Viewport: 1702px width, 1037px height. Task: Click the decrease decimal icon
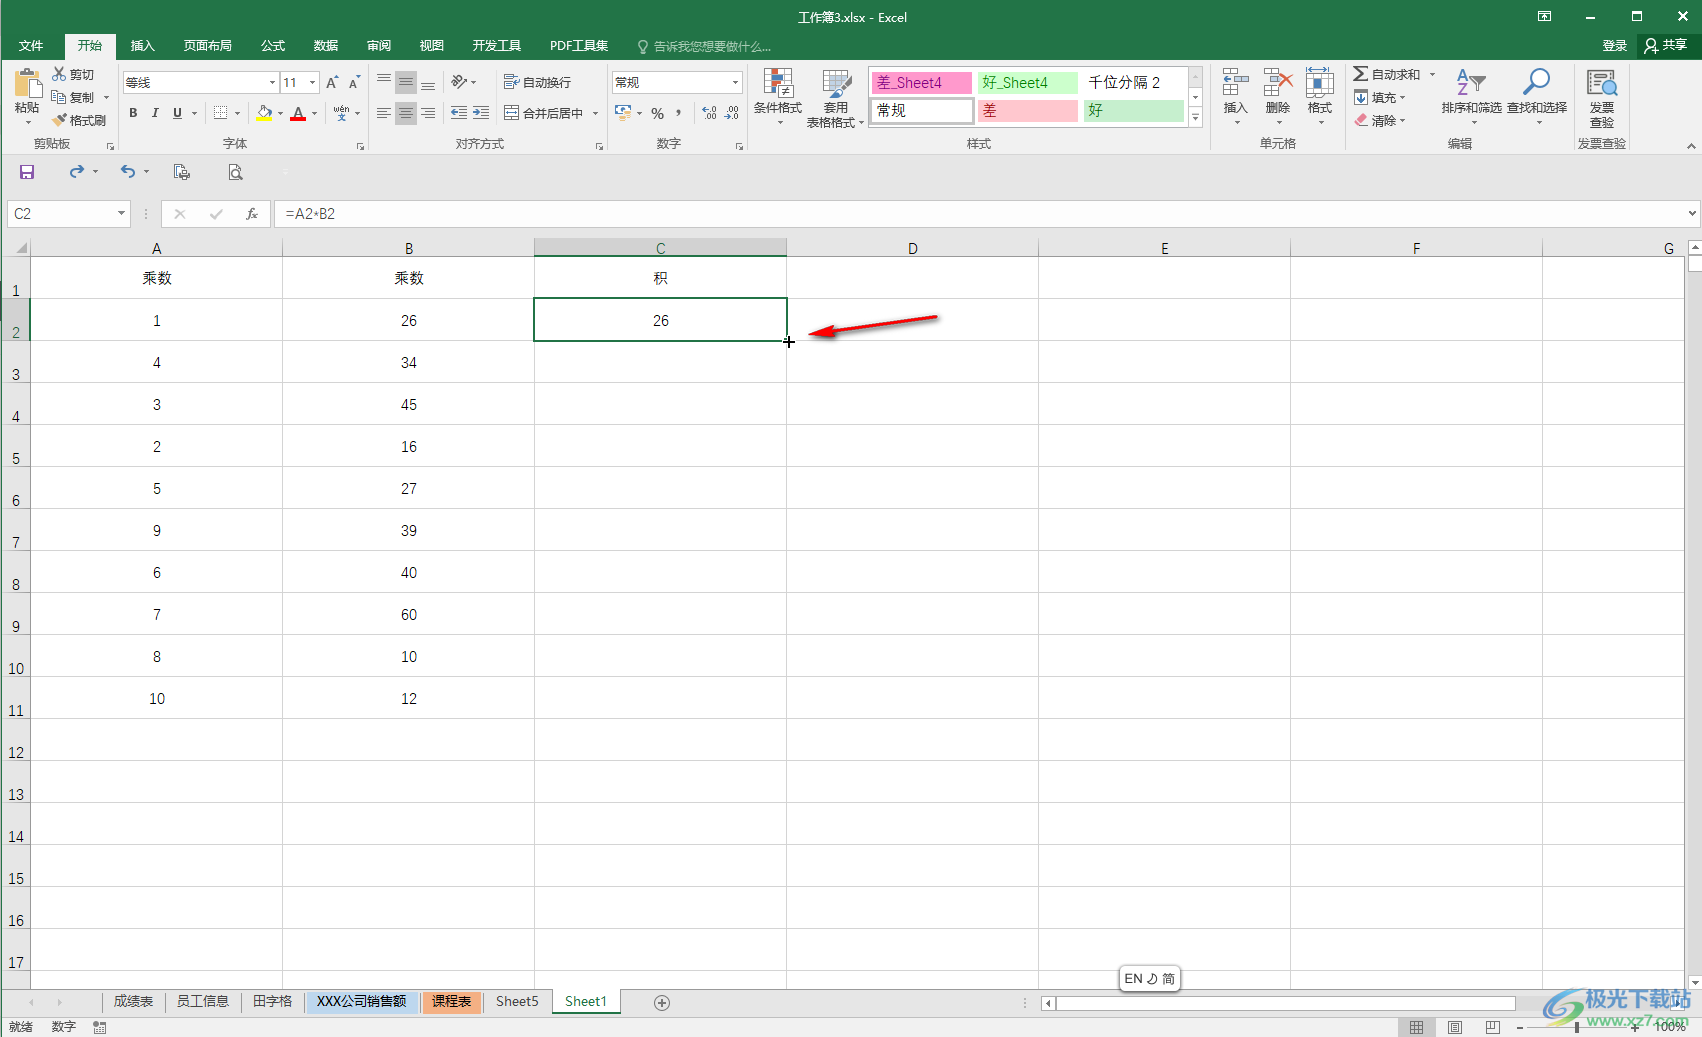pyautogui.click(x=732, y=113)
